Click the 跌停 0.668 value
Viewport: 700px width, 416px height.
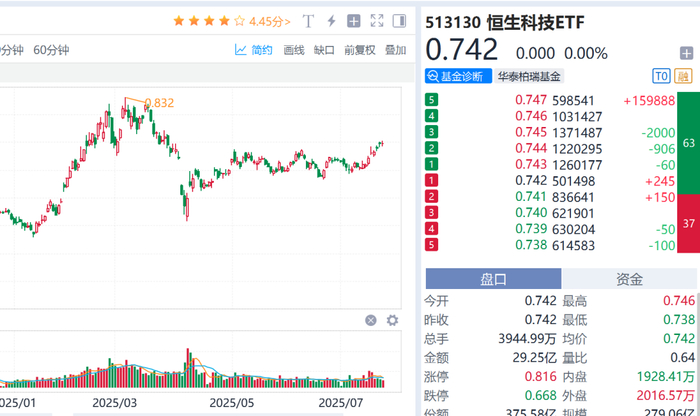(541, 395)
